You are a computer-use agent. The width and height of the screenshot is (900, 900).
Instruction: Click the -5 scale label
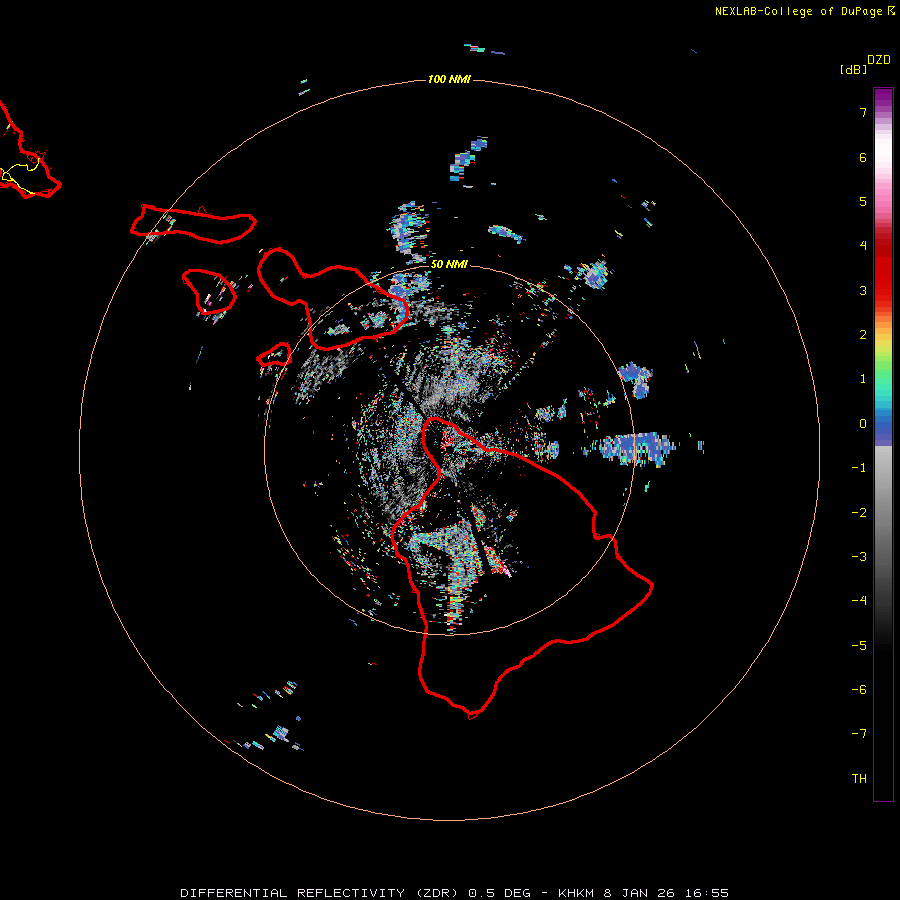[859, 646]
